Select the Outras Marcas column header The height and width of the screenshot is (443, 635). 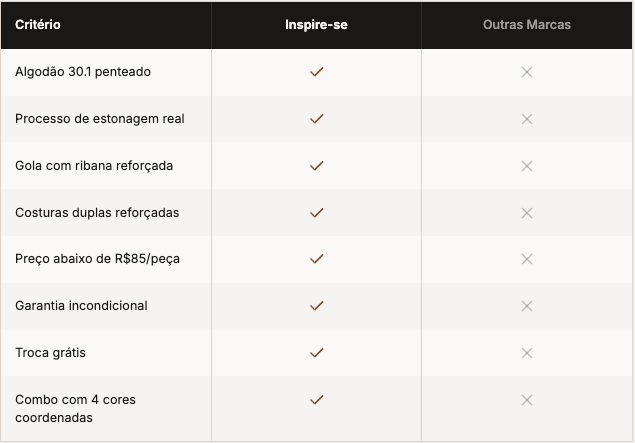(527, 24)
